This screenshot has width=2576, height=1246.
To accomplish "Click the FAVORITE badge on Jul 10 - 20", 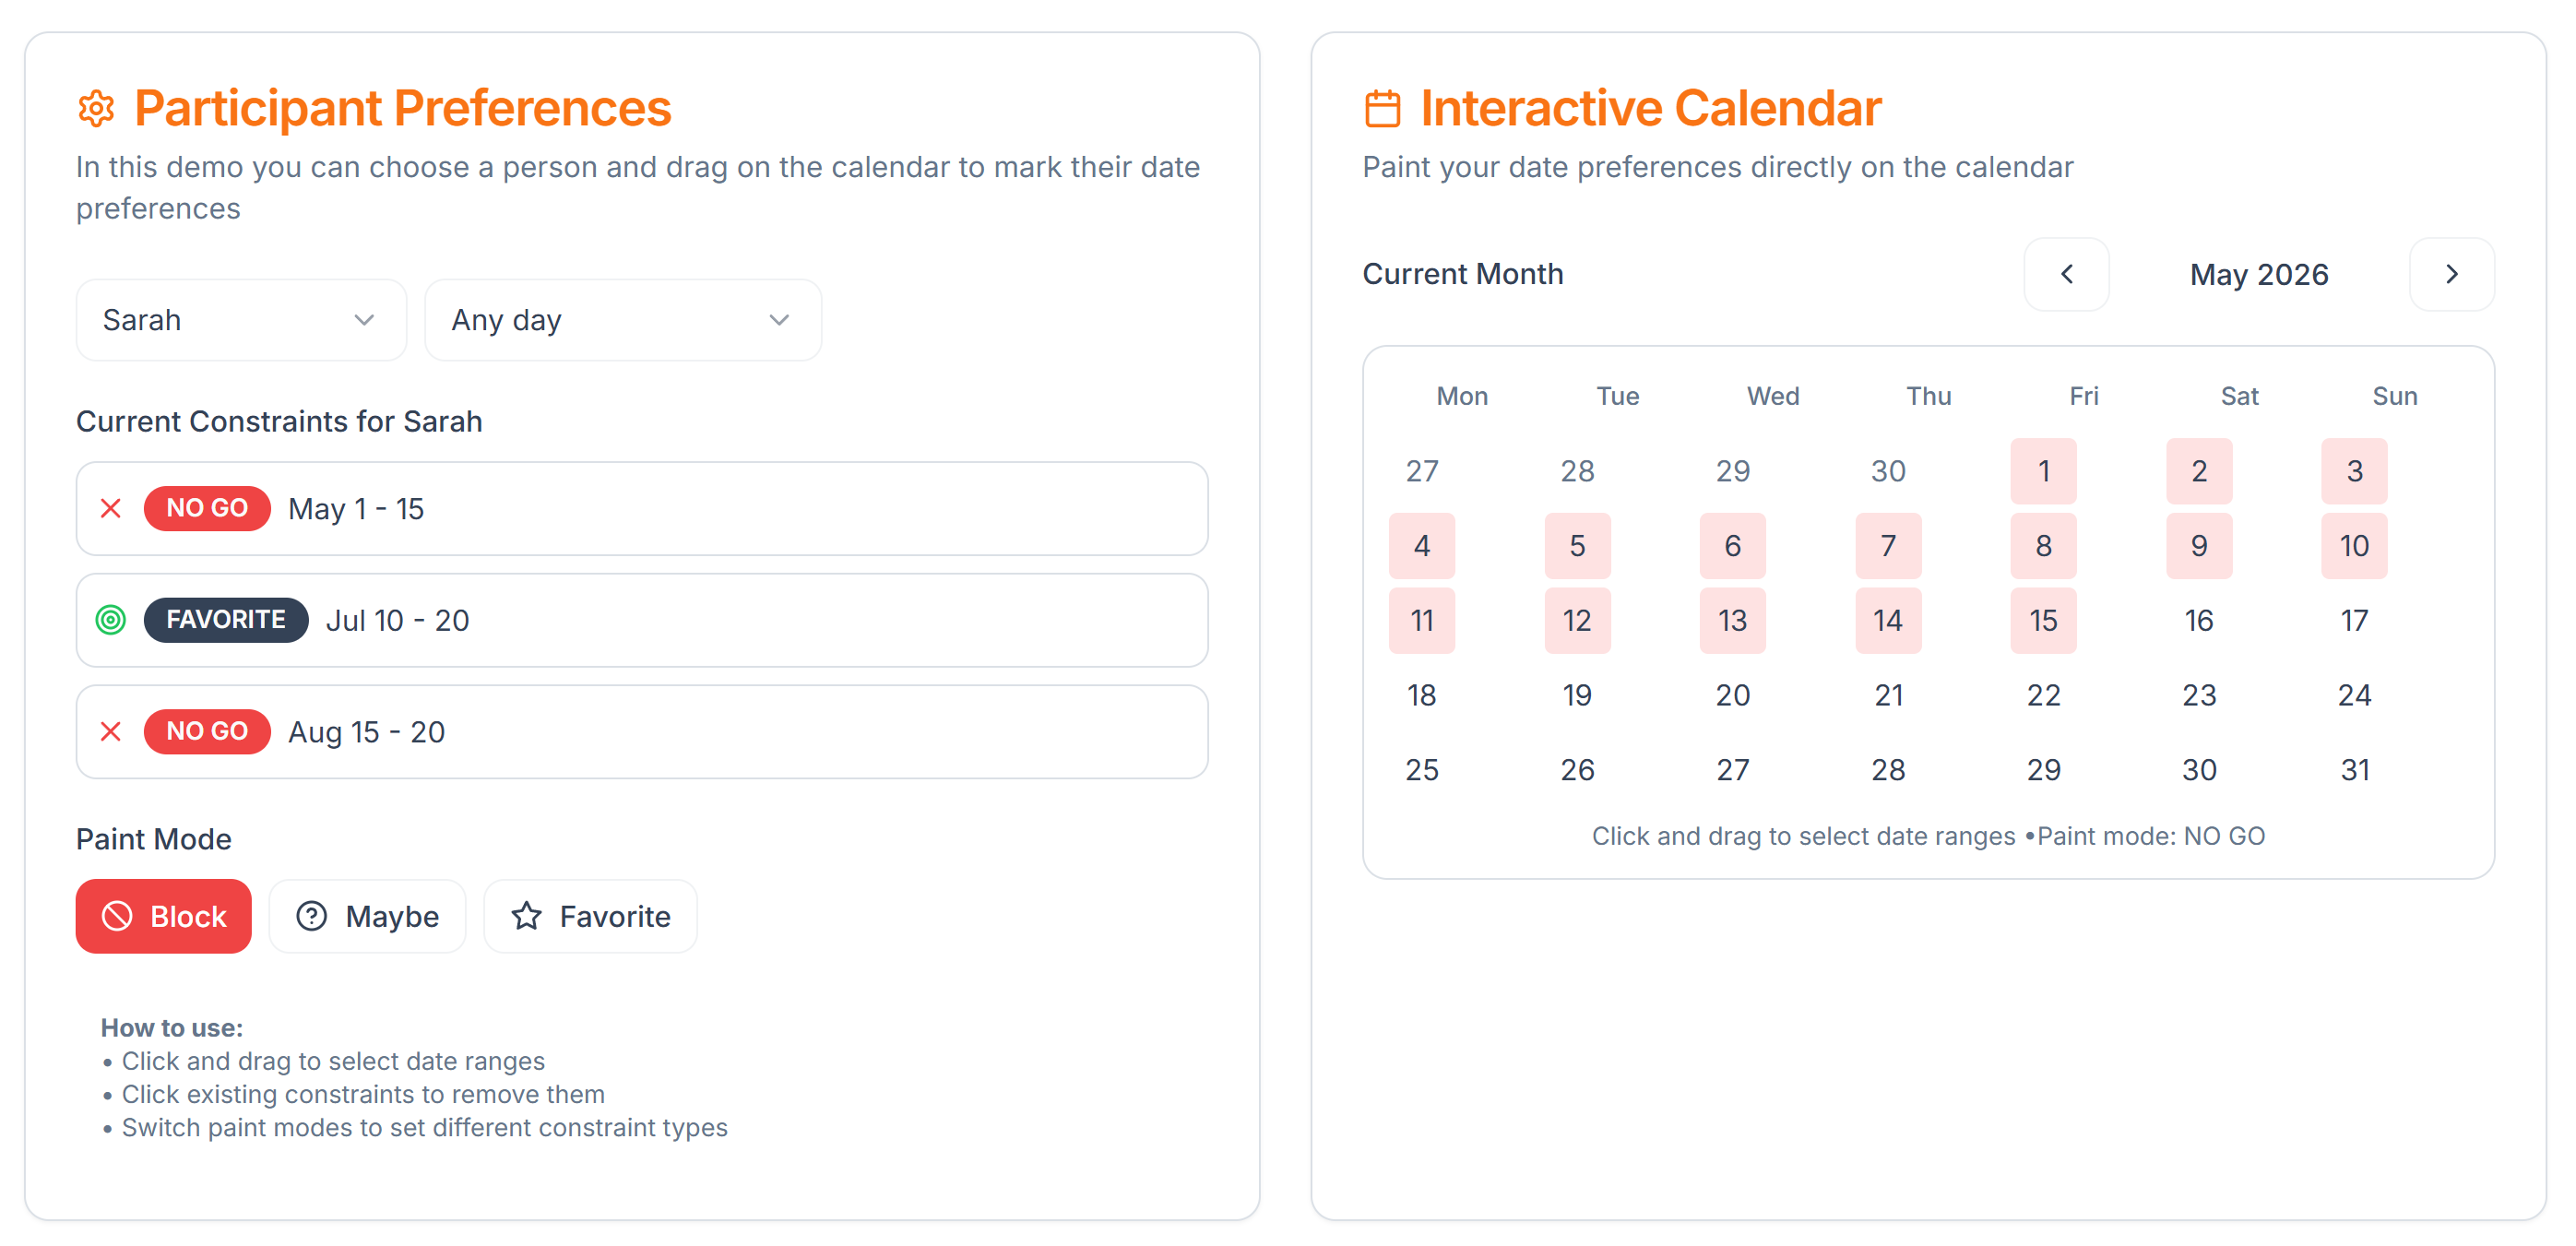I will pos(225,620).
